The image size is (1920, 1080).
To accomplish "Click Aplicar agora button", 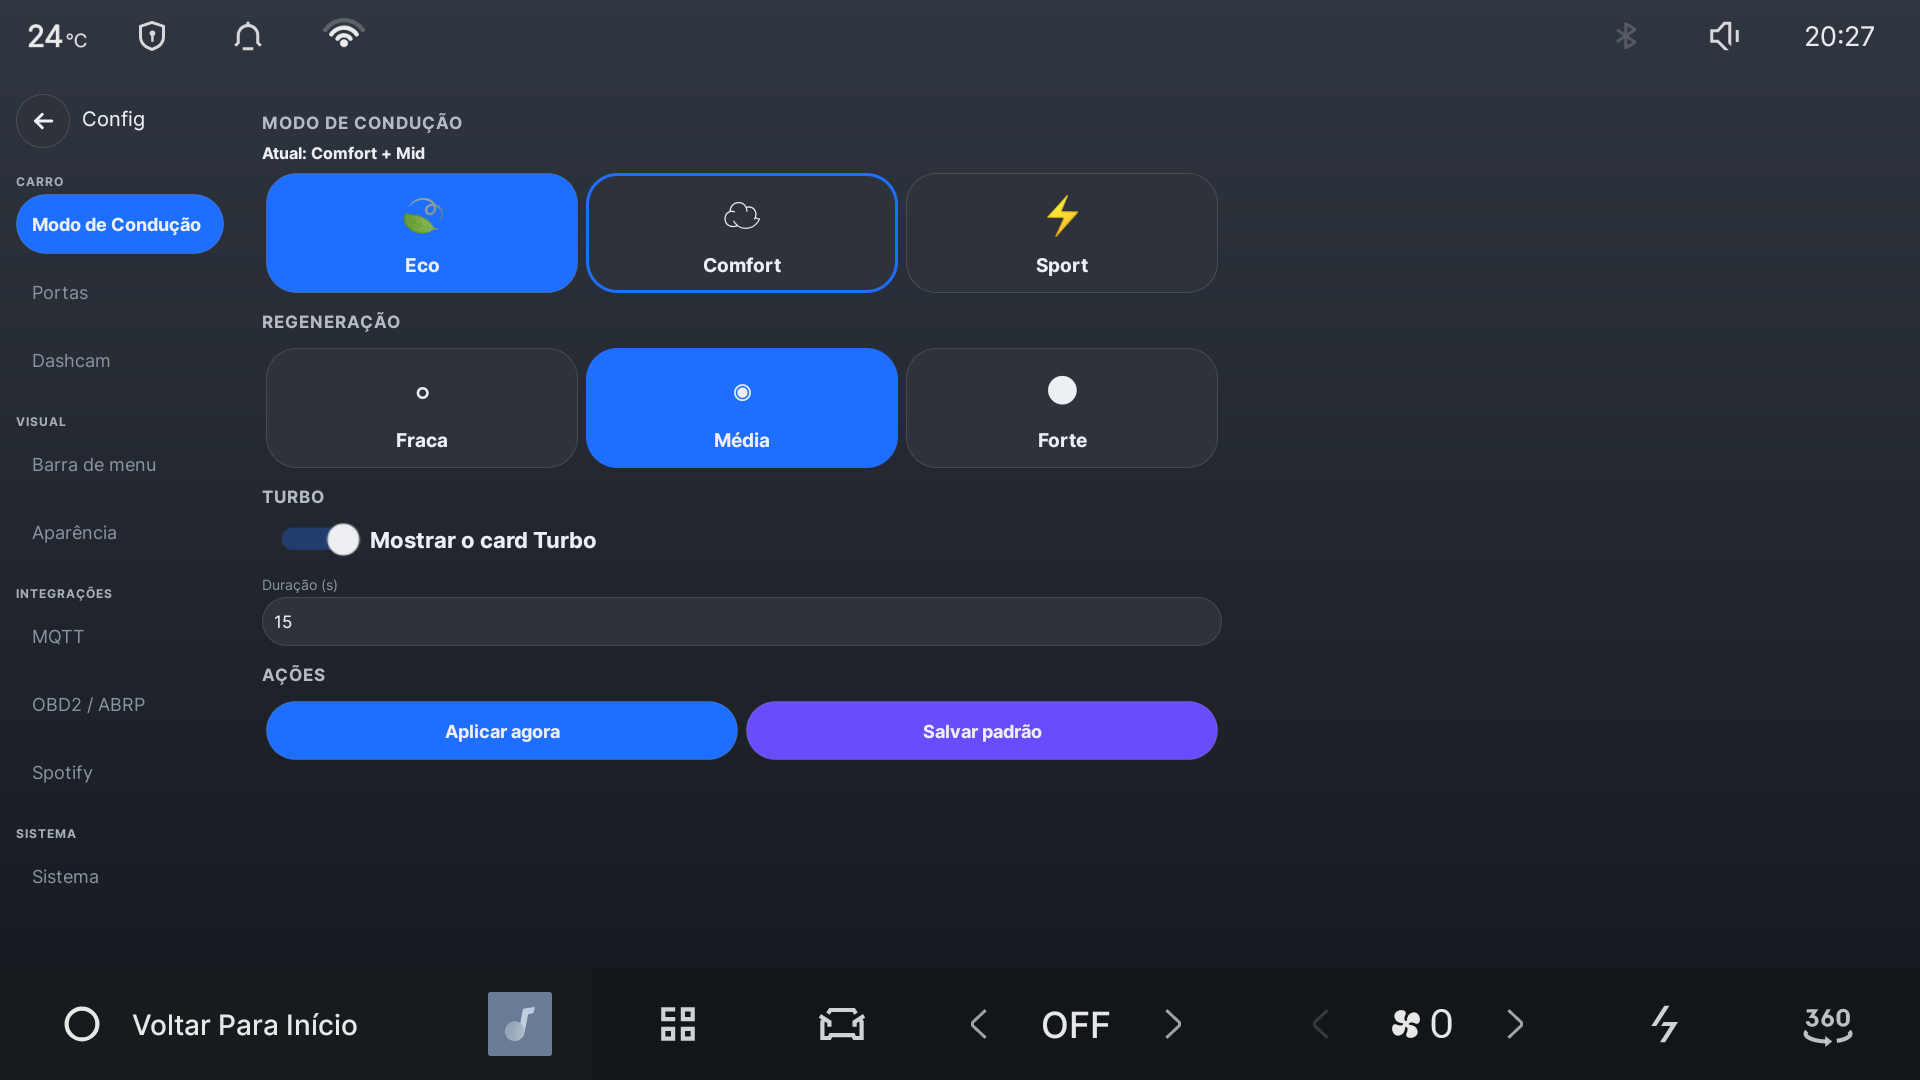I will [502, 731].
